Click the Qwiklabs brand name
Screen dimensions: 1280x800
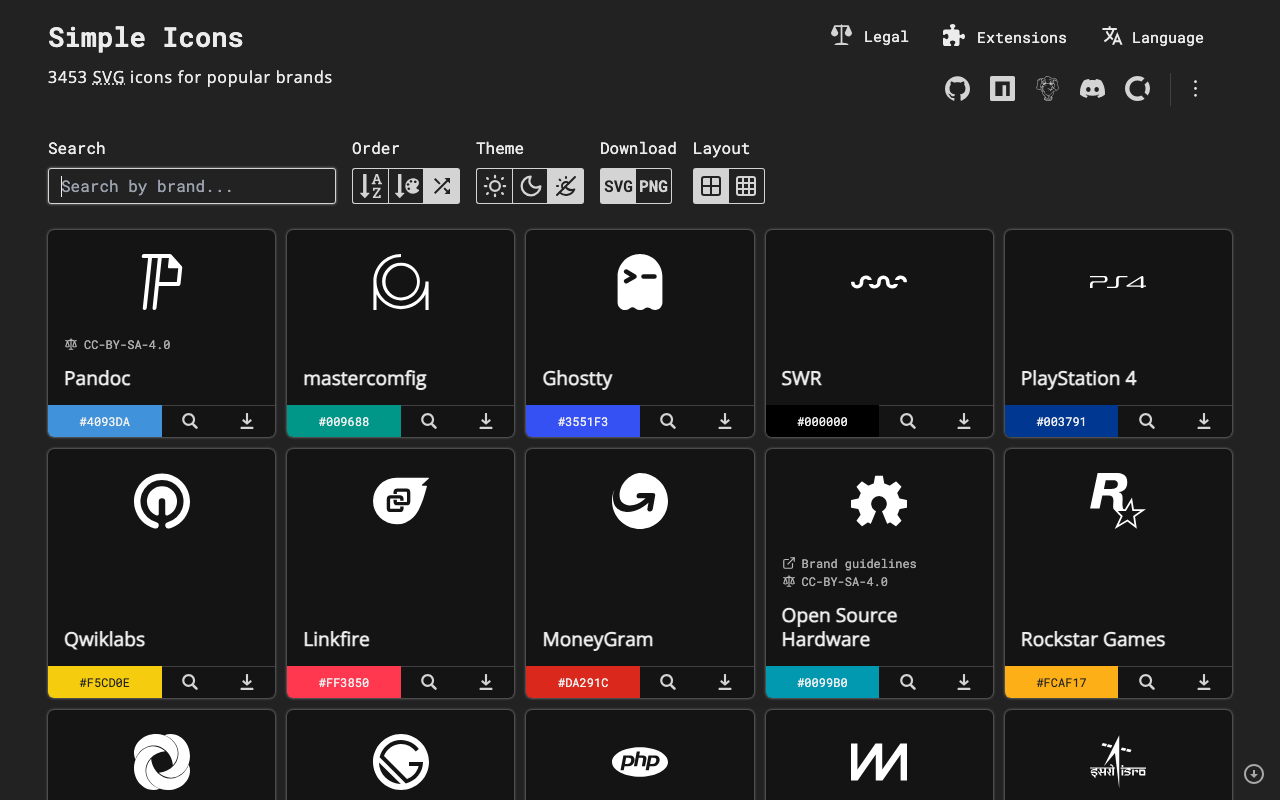[x=105, y=639]
